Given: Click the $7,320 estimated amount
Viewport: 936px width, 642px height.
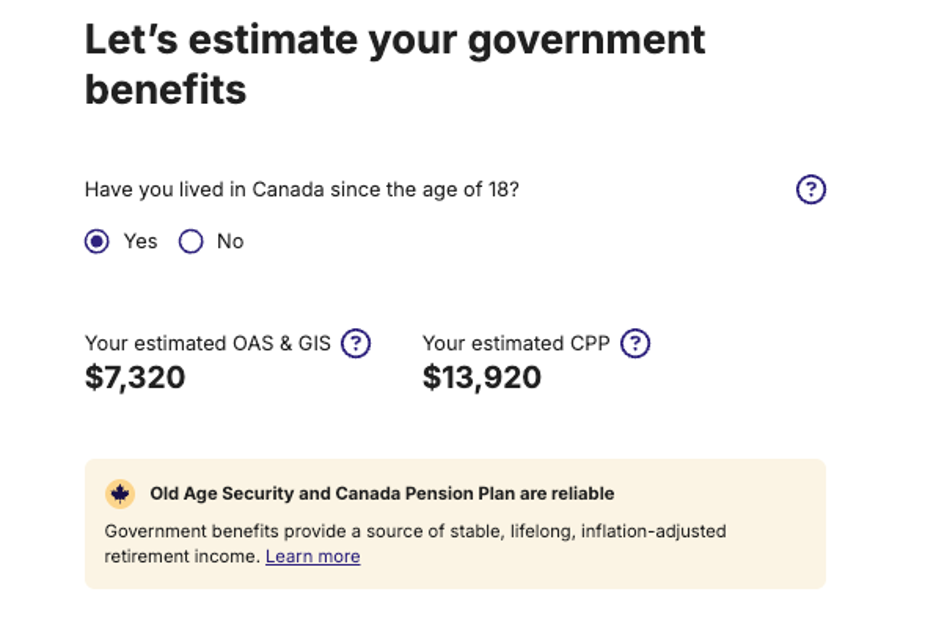Looking at the screenshot, I should pos(136,377).
